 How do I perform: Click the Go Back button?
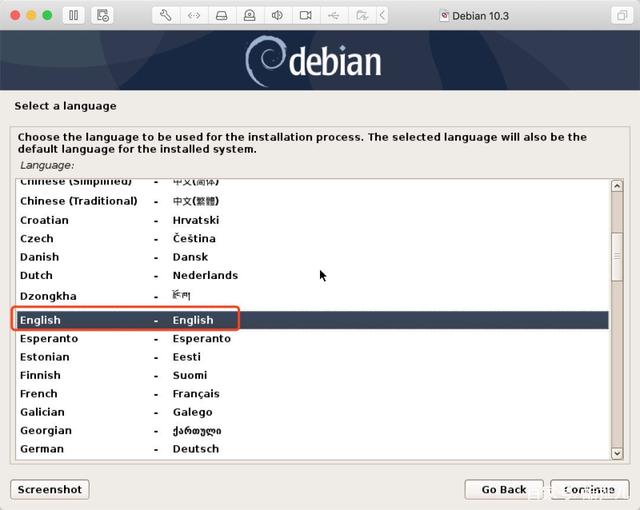pyautogui.click(x=504, y=489)
